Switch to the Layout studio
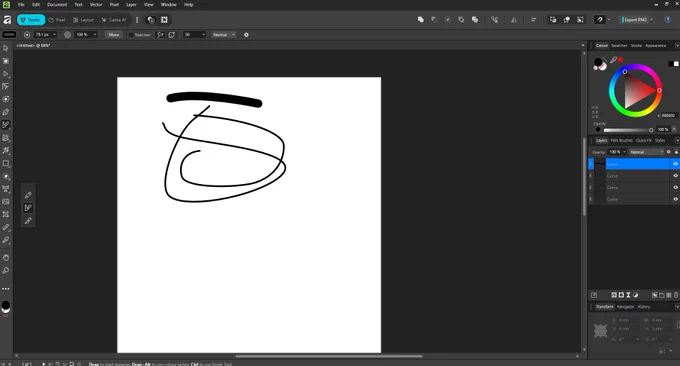The width and height of the screenshot is (680, 366). 84,20
